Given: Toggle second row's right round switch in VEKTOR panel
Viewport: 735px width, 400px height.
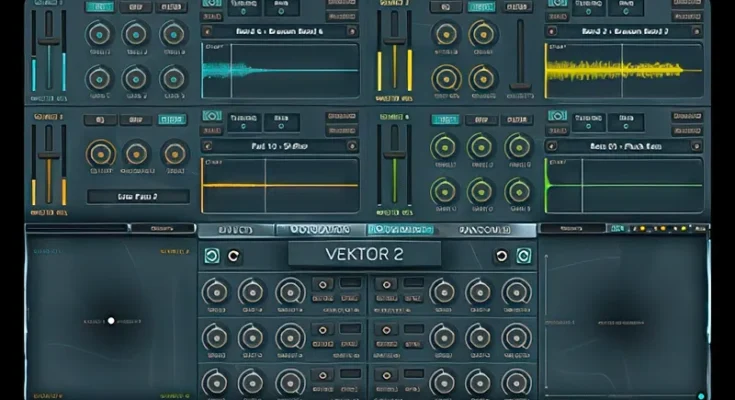Looking at the screenshot, I should pos(386,330).
